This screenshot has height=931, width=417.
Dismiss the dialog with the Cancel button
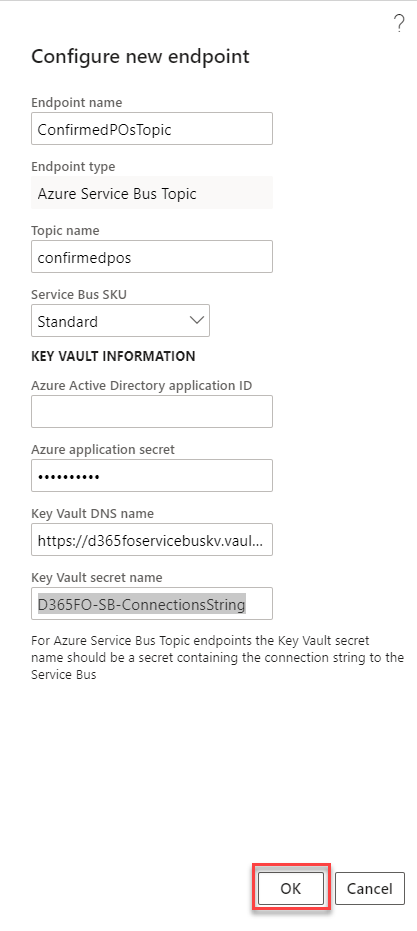pos(369,888)
